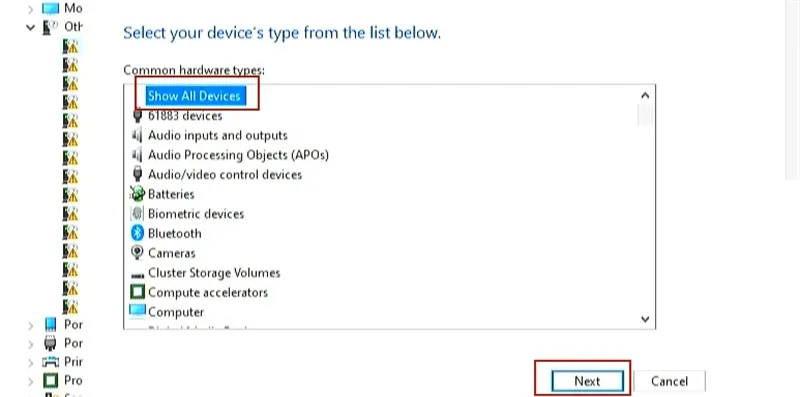Collapse the Other devices tree node
This screenshot has height=397, width=800.
(31, 27)
